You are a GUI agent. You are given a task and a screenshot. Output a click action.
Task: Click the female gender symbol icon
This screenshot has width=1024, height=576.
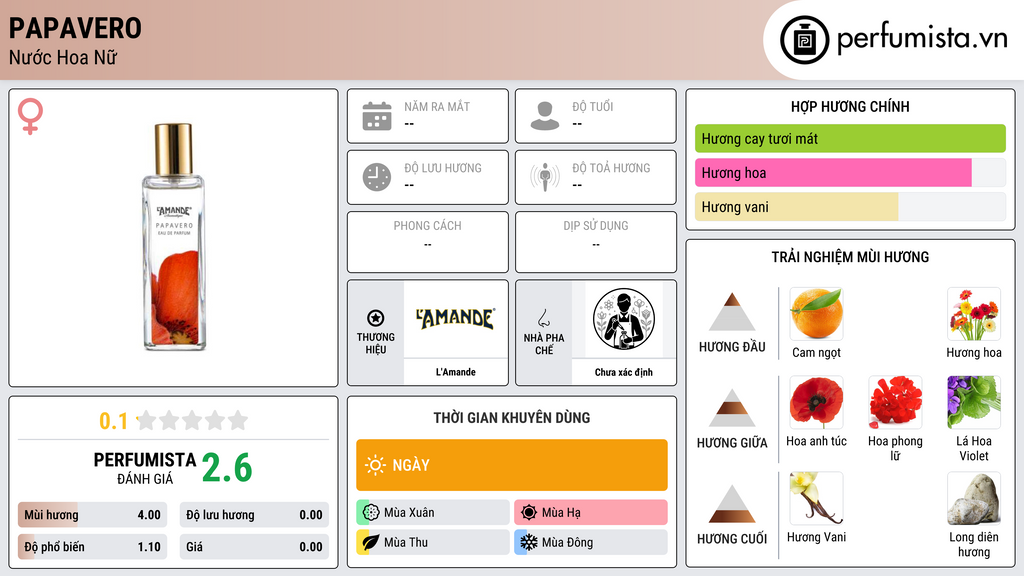(30, 116)
